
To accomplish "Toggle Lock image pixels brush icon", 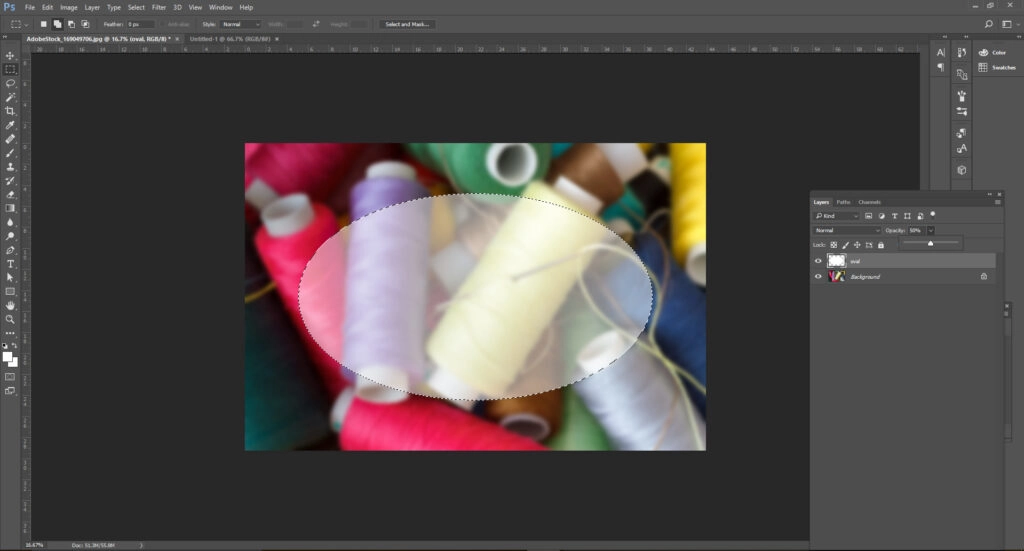I will click(x=845, y=245).
